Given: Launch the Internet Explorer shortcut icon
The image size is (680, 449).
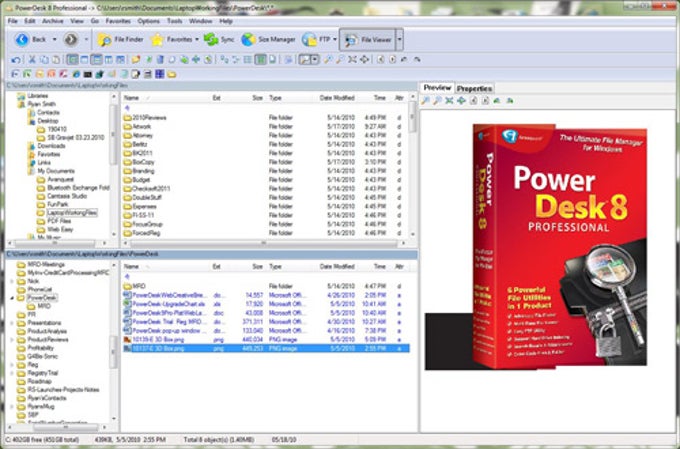Looking at the screenshot, I should coord(75,74).
